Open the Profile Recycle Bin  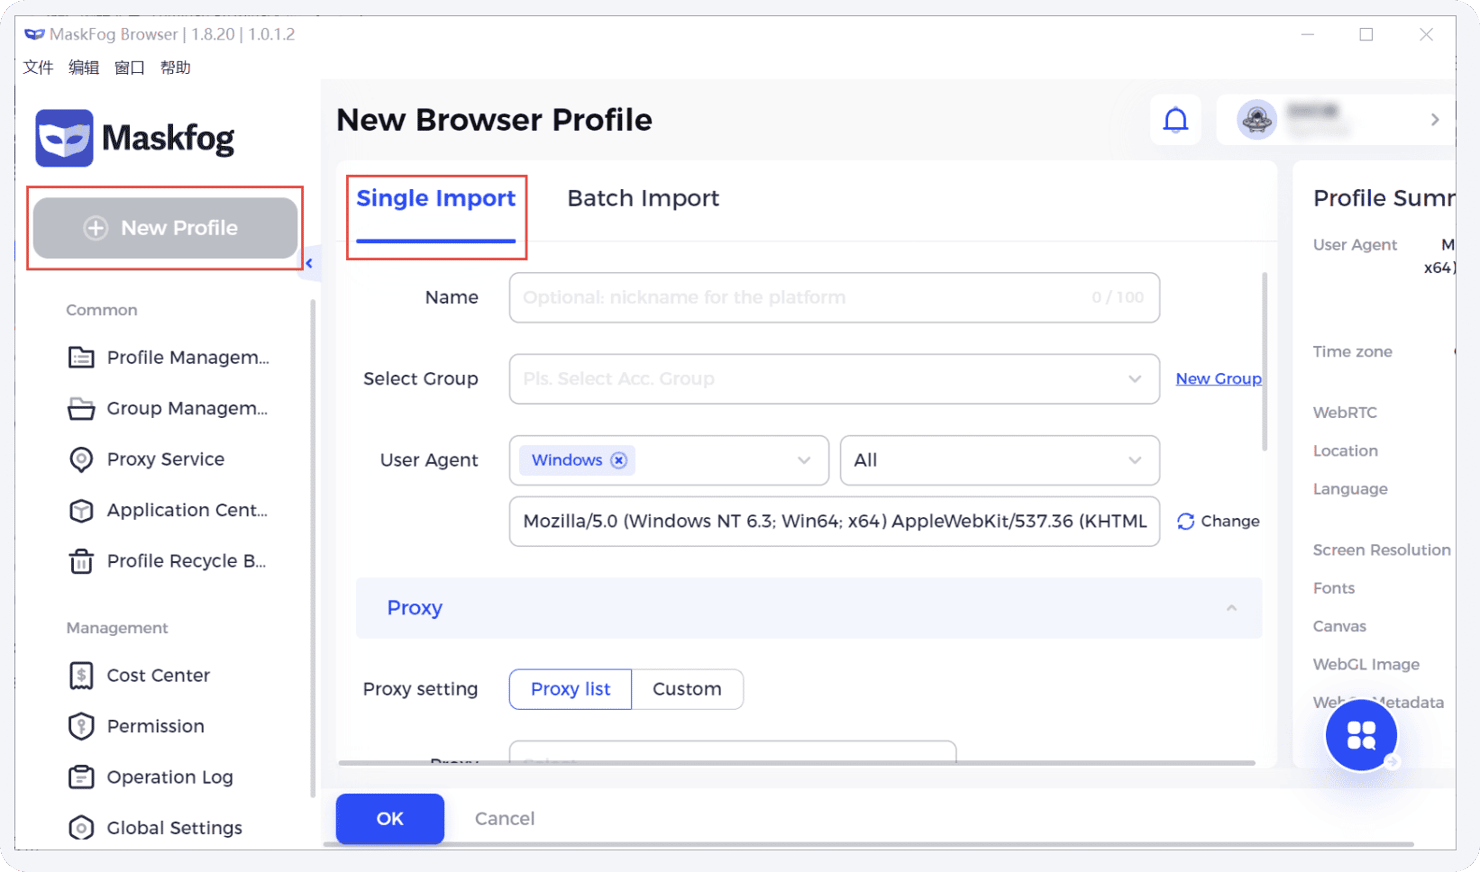(166, 561)
